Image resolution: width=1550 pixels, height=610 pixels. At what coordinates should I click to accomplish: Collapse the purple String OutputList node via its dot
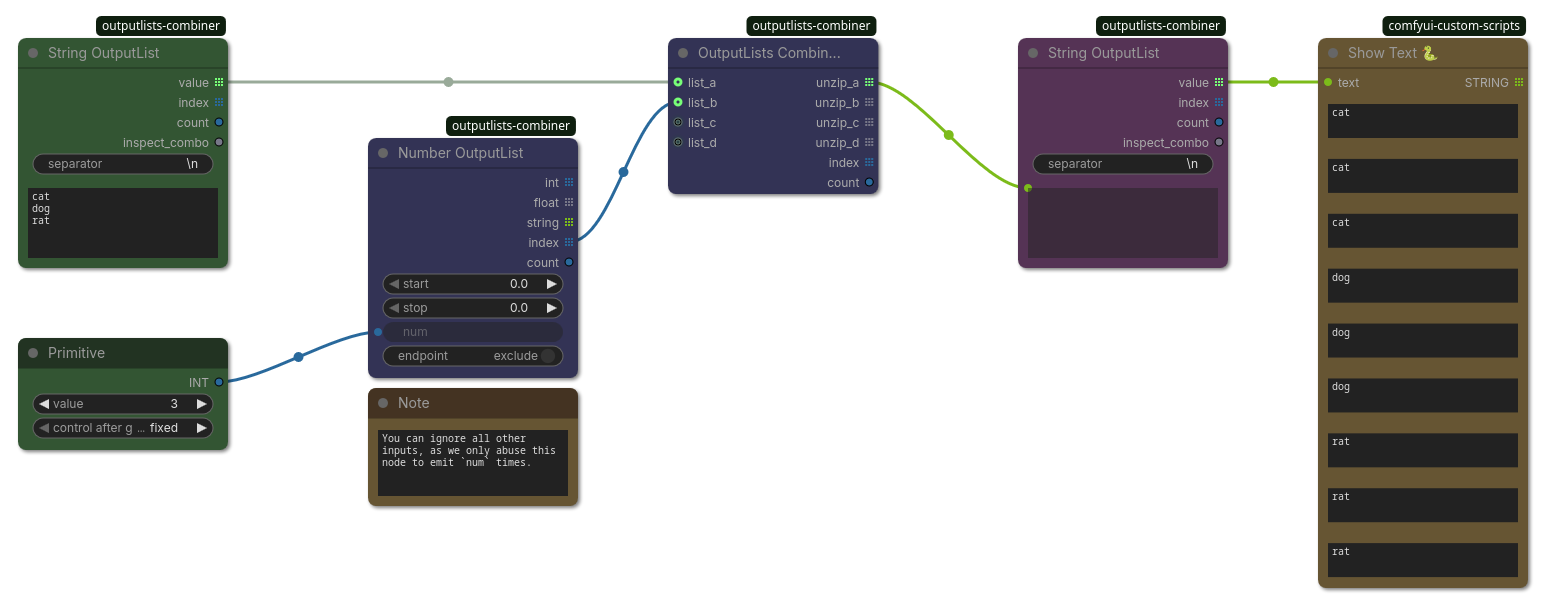(1033, 53)
